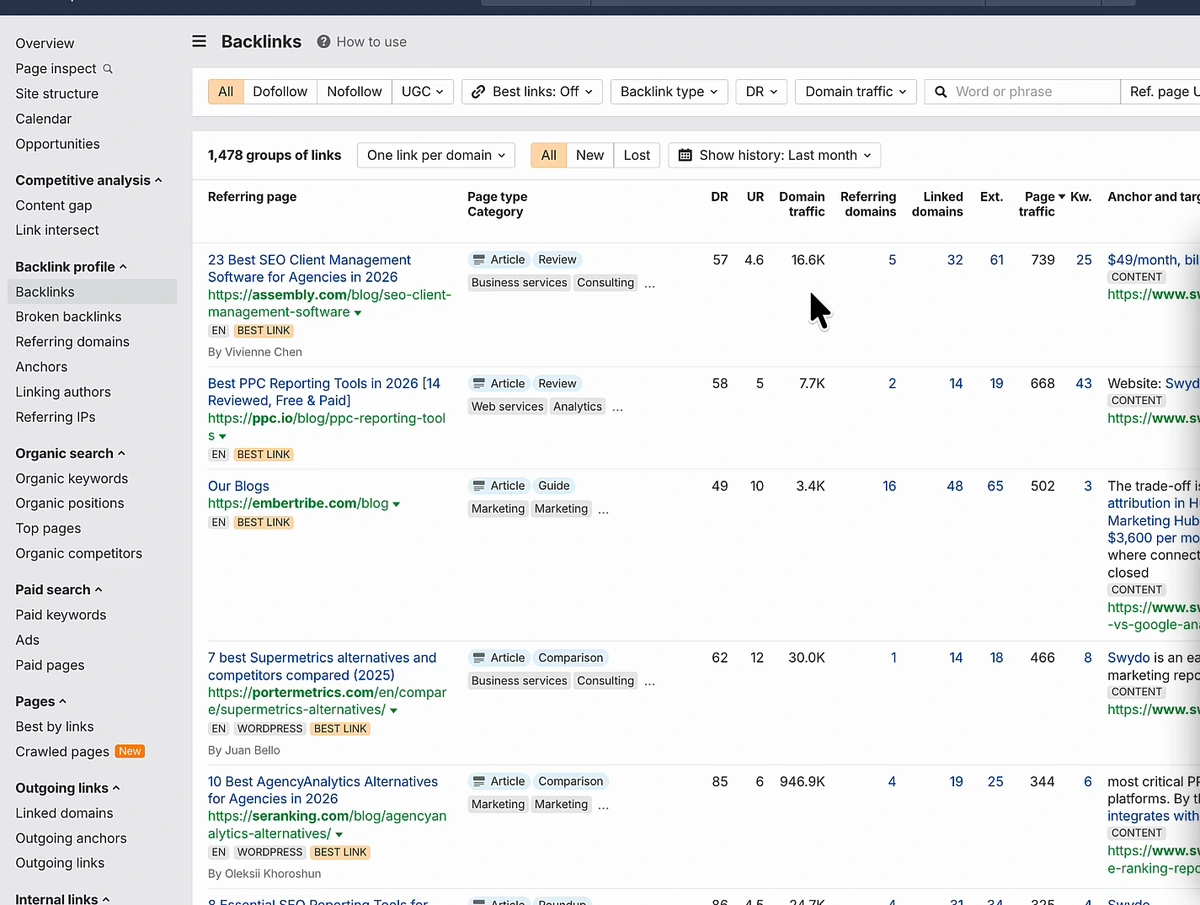The width and height of the screenshot is (1200, 905).
Task: Sort by the Referring domains column header
Action: pyautogui.click(x=868, y=204)
